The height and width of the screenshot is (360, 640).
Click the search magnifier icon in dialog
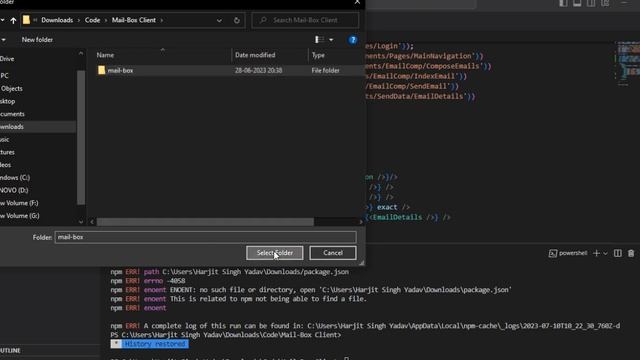coord(263,20)
